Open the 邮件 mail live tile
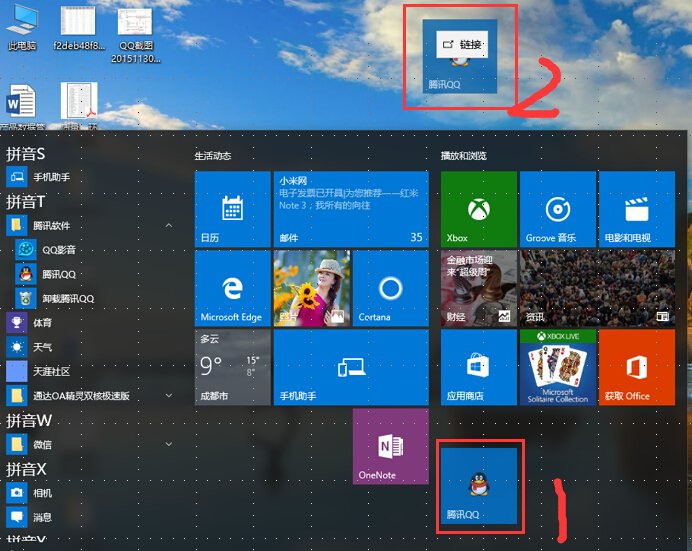692x551 pixels. (351, 209)
